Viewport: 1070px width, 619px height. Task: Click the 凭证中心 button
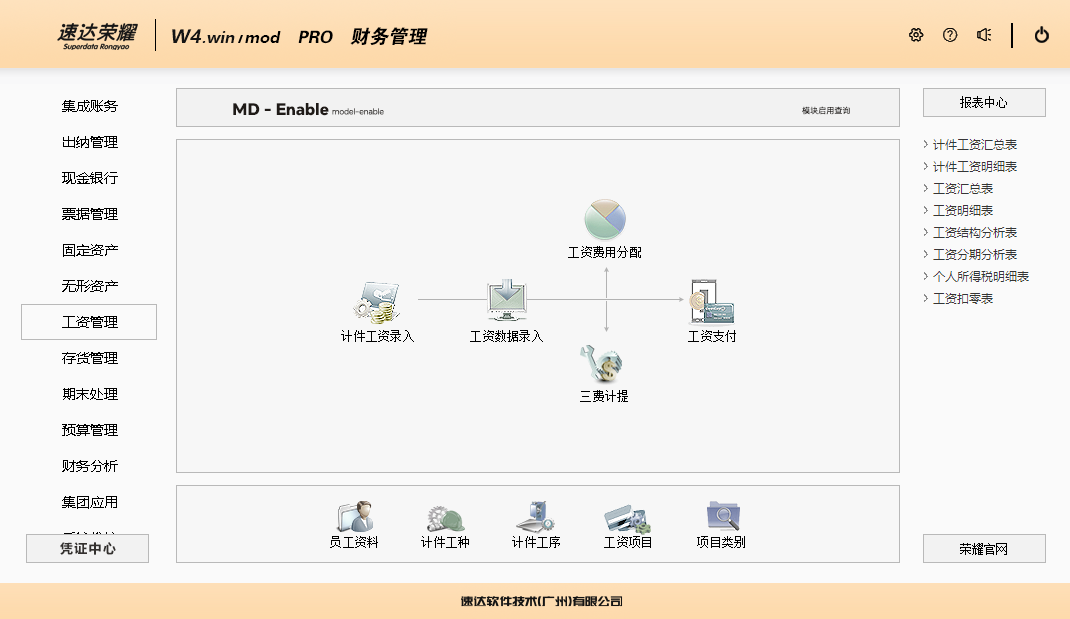point(87,548)
